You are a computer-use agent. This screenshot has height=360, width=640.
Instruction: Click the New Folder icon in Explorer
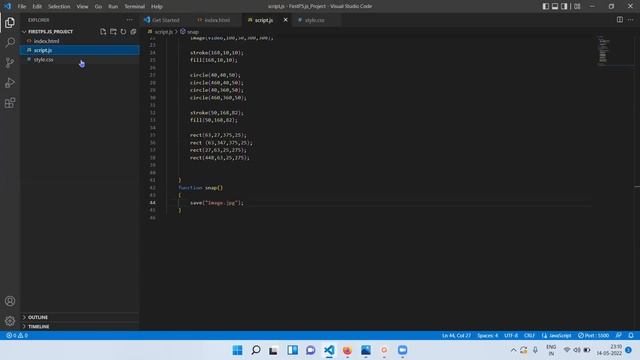pos(113,31)
